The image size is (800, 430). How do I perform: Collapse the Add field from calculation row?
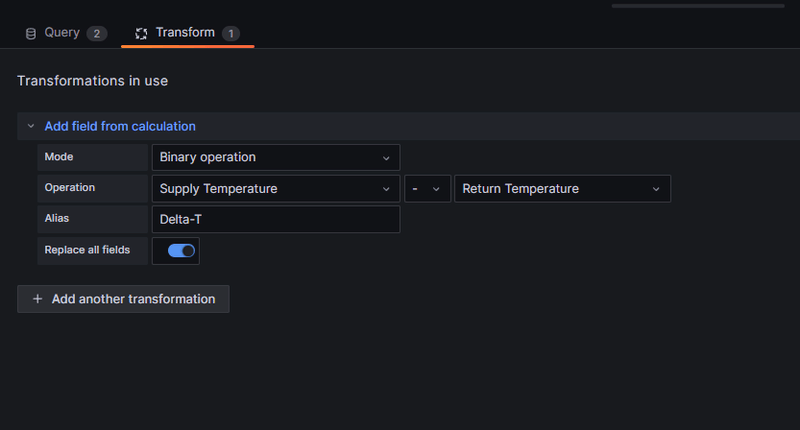pos(31,126)
